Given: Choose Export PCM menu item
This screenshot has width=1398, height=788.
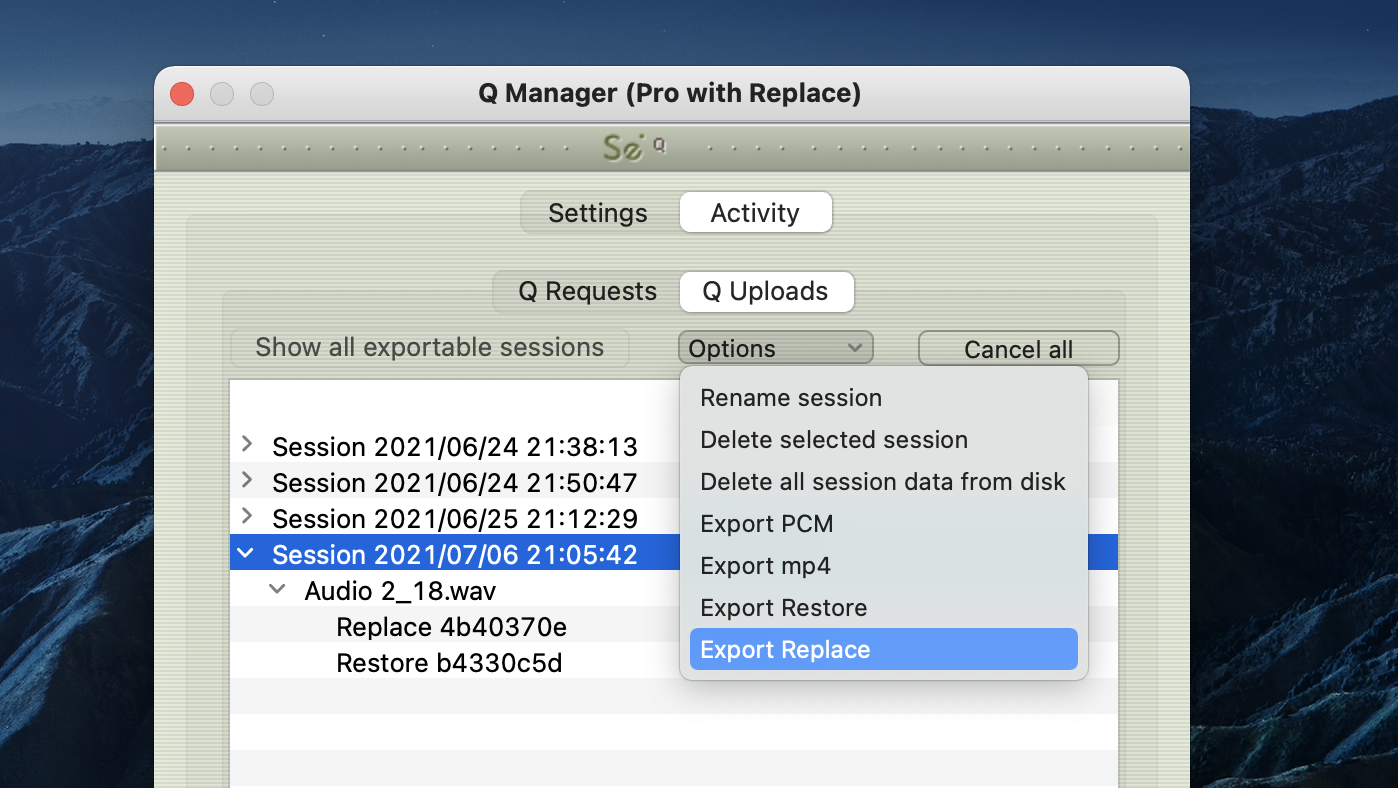Looking at the screenshot, I should (x=767, y=524).
